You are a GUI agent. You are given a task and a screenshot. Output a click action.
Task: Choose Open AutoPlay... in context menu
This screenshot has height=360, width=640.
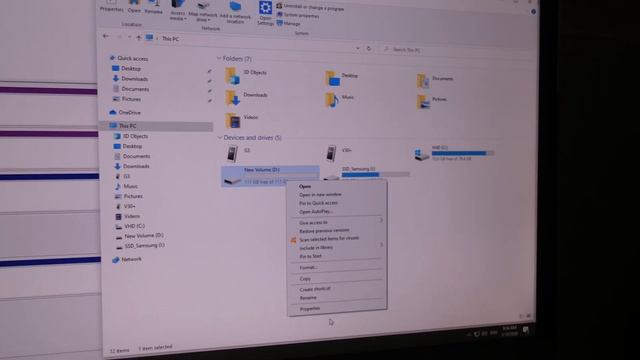316,212
